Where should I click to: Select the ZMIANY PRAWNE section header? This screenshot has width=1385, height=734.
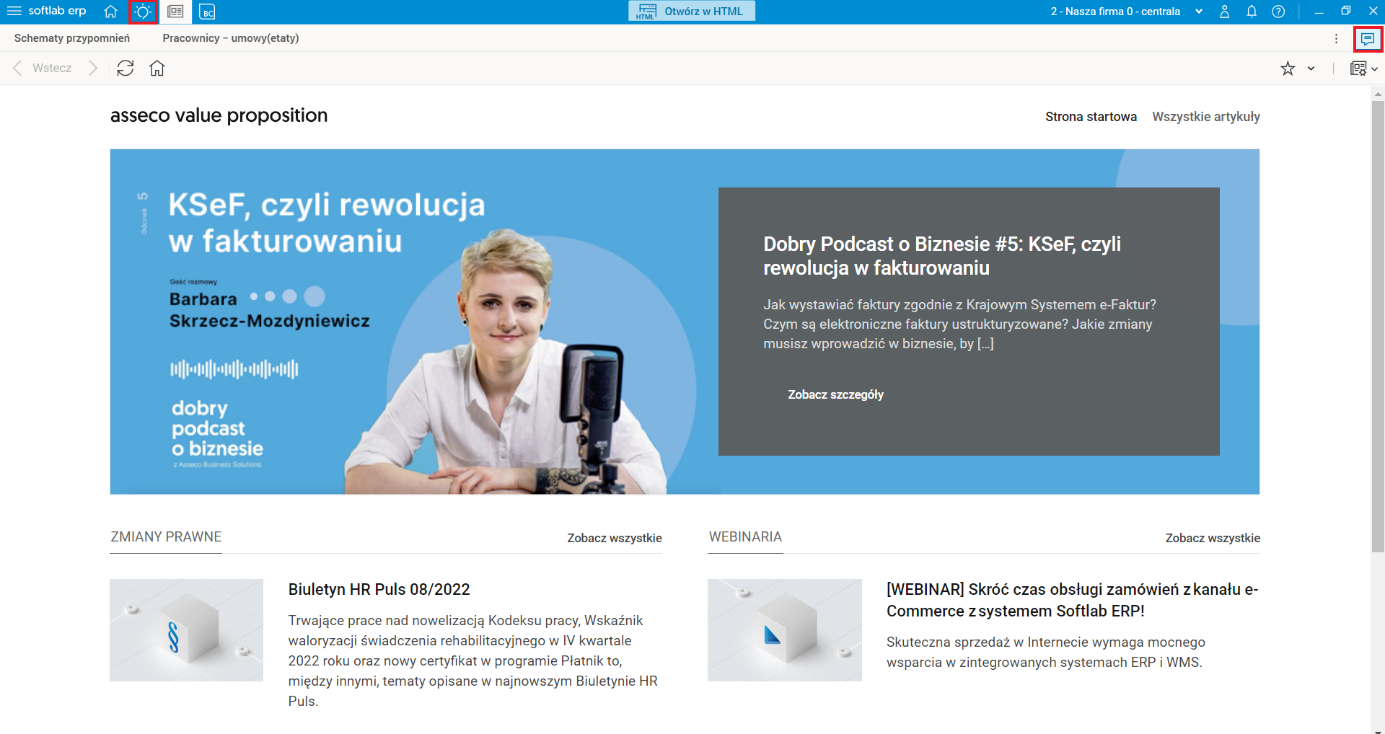coord(166,537)
